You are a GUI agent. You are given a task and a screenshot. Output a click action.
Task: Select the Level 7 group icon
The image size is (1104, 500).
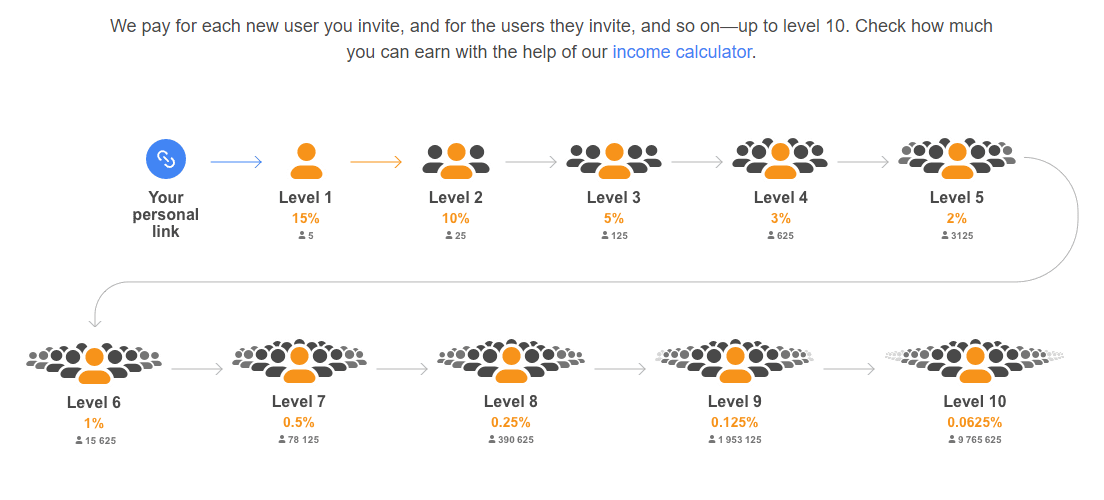point(299,362)
